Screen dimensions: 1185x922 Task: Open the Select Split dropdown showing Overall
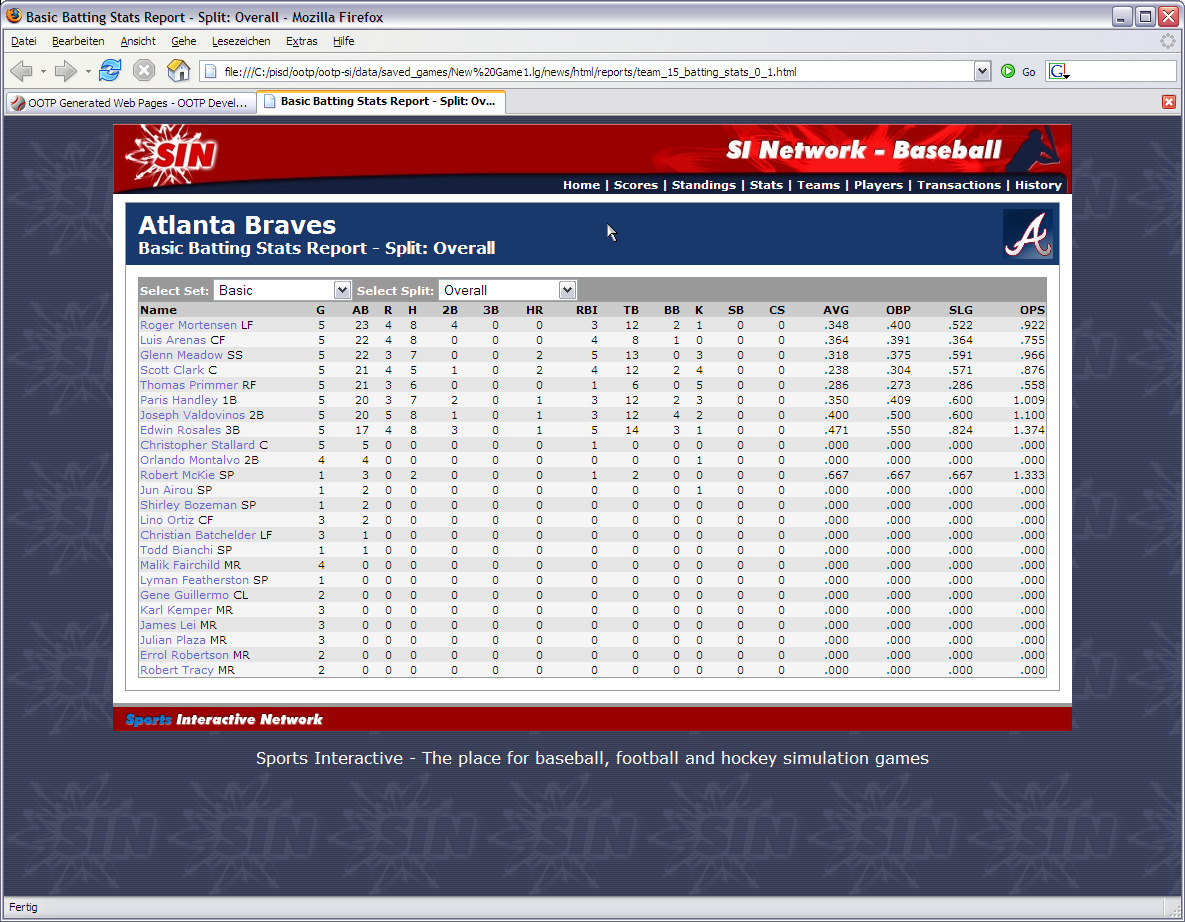point(507,290)
